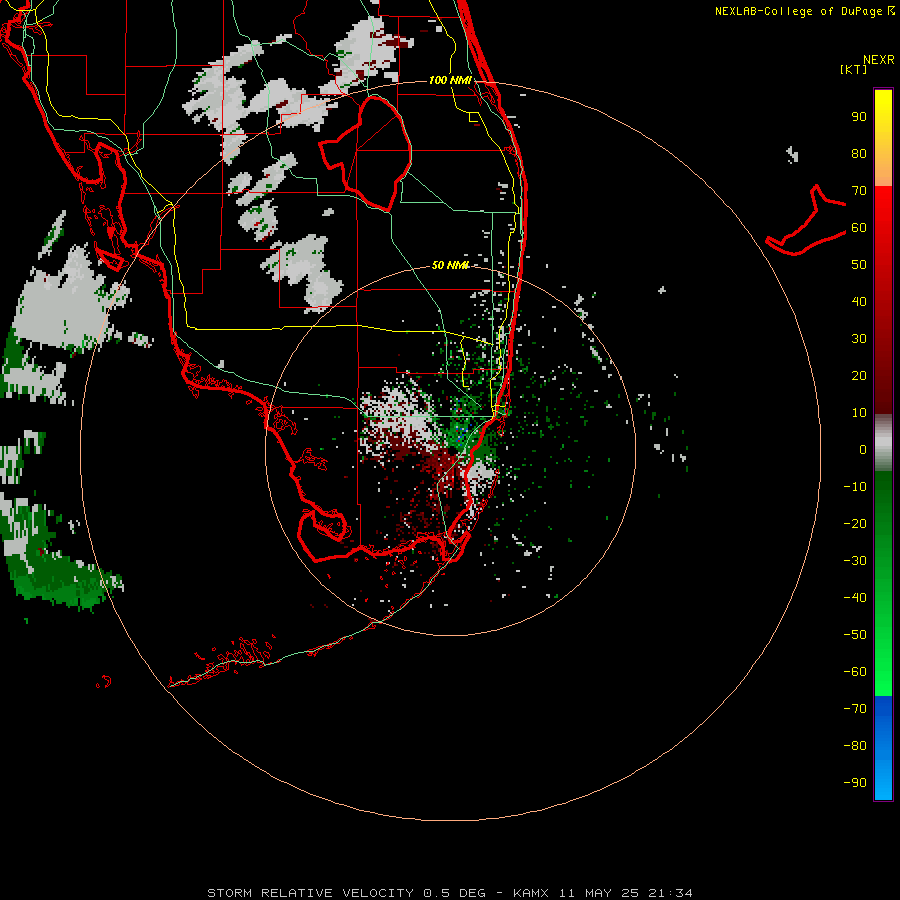Click the 'STORM RELATIVE VELOCITY 0.5 DEG' product title
Image resolution: width=900 pixels, height=900 pixels.
click(x=346, y=893)
